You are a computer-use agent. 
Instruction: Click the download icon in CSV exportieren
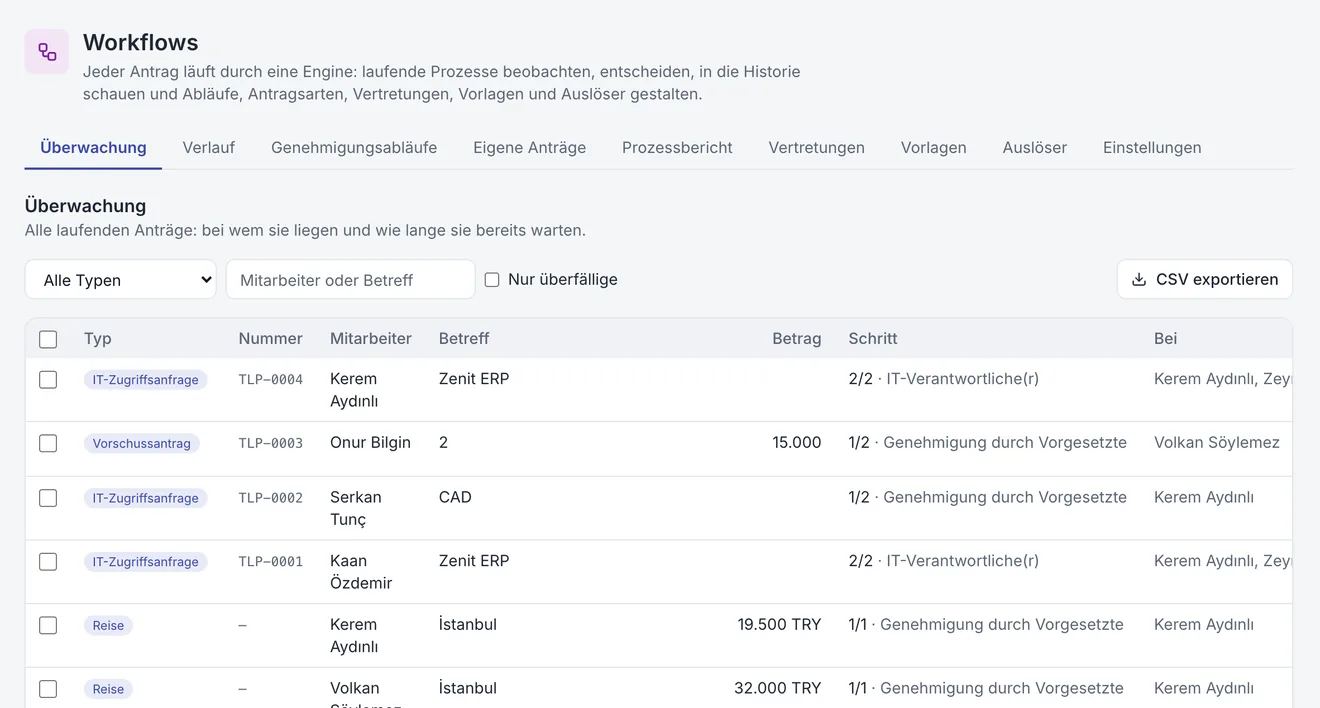click(1139, 280)
